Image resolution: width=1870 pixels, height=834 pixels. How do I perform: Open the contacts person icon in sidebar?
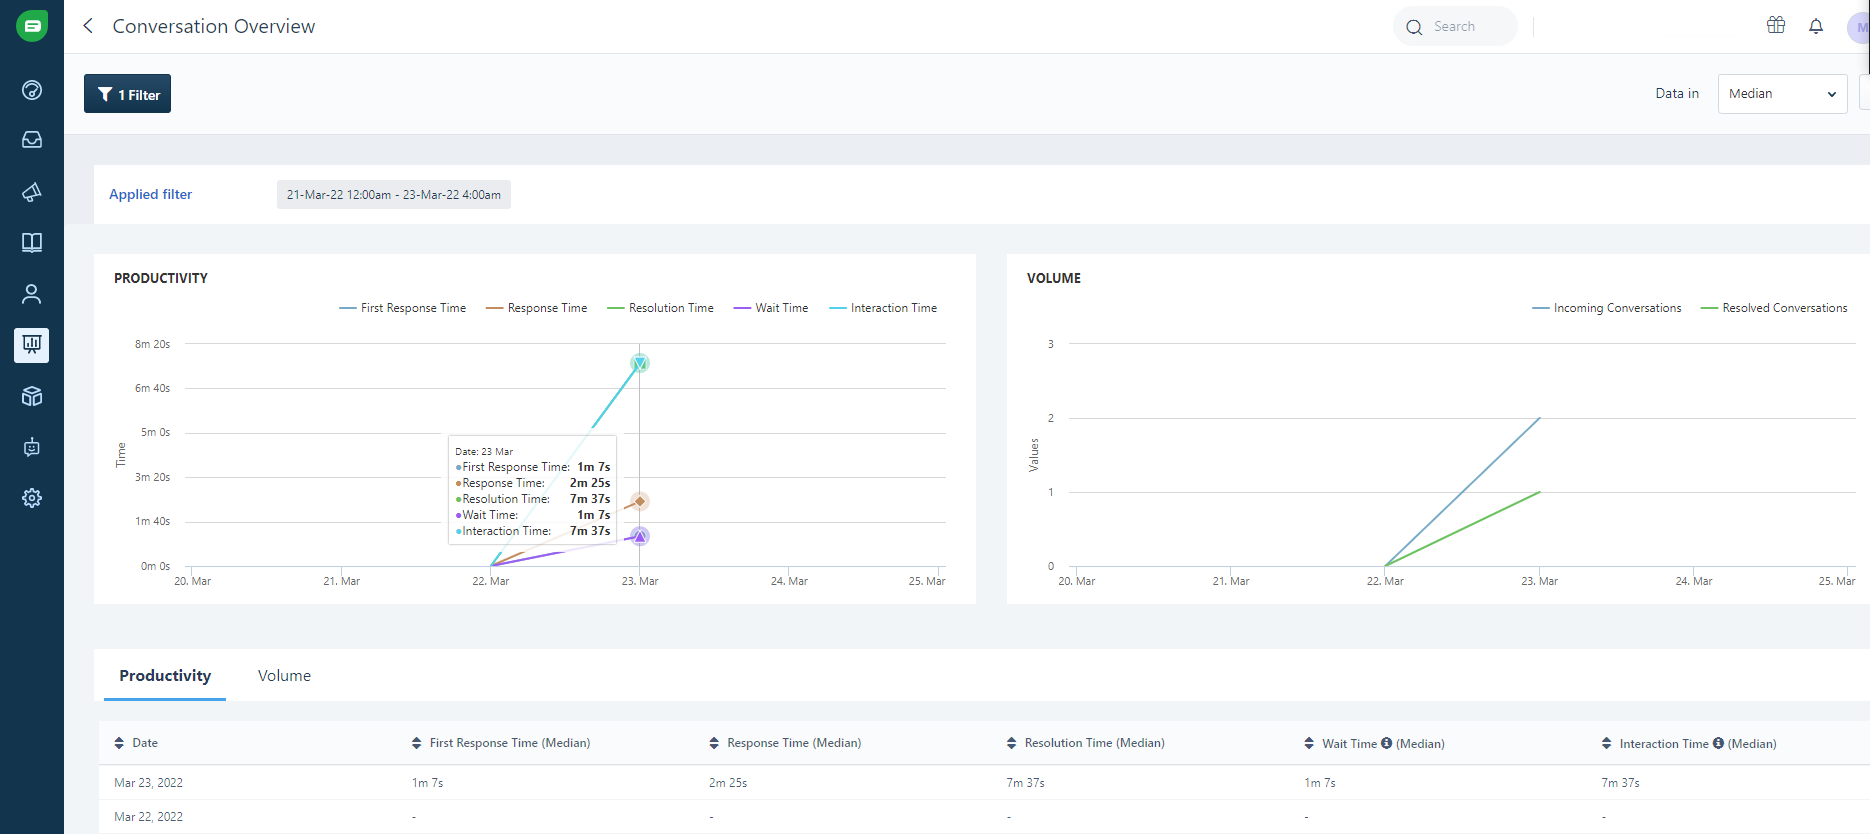pyautogui.click(x=32, y=294)
